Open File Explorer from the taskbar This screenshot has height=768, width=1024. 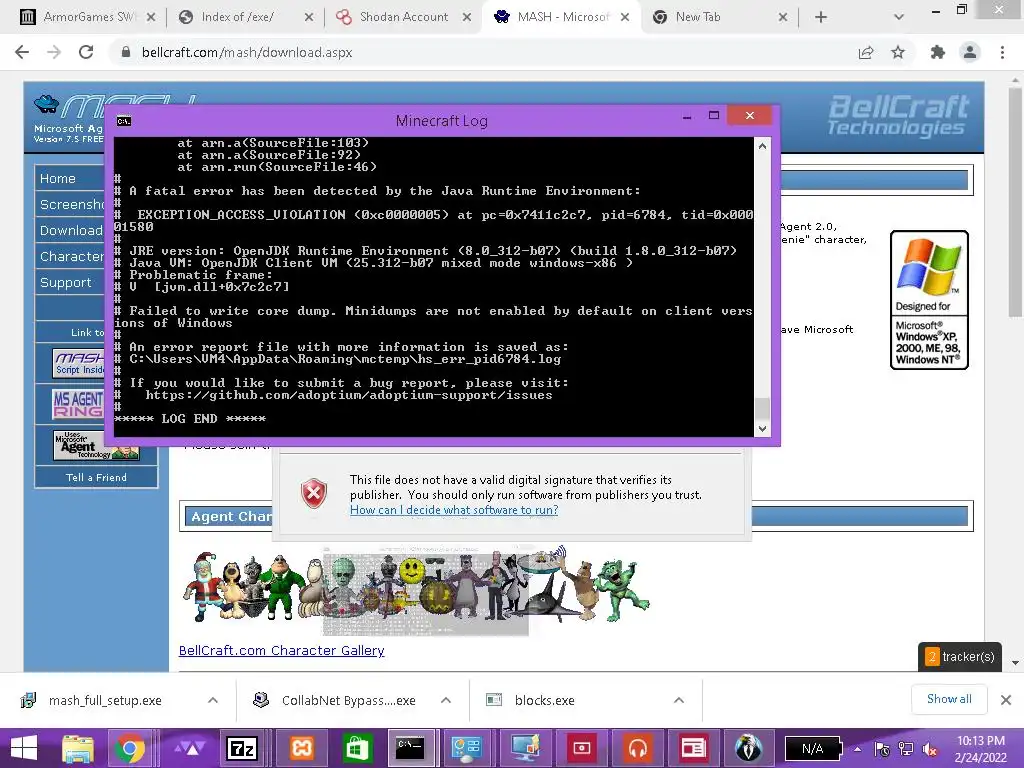(78, 748)
